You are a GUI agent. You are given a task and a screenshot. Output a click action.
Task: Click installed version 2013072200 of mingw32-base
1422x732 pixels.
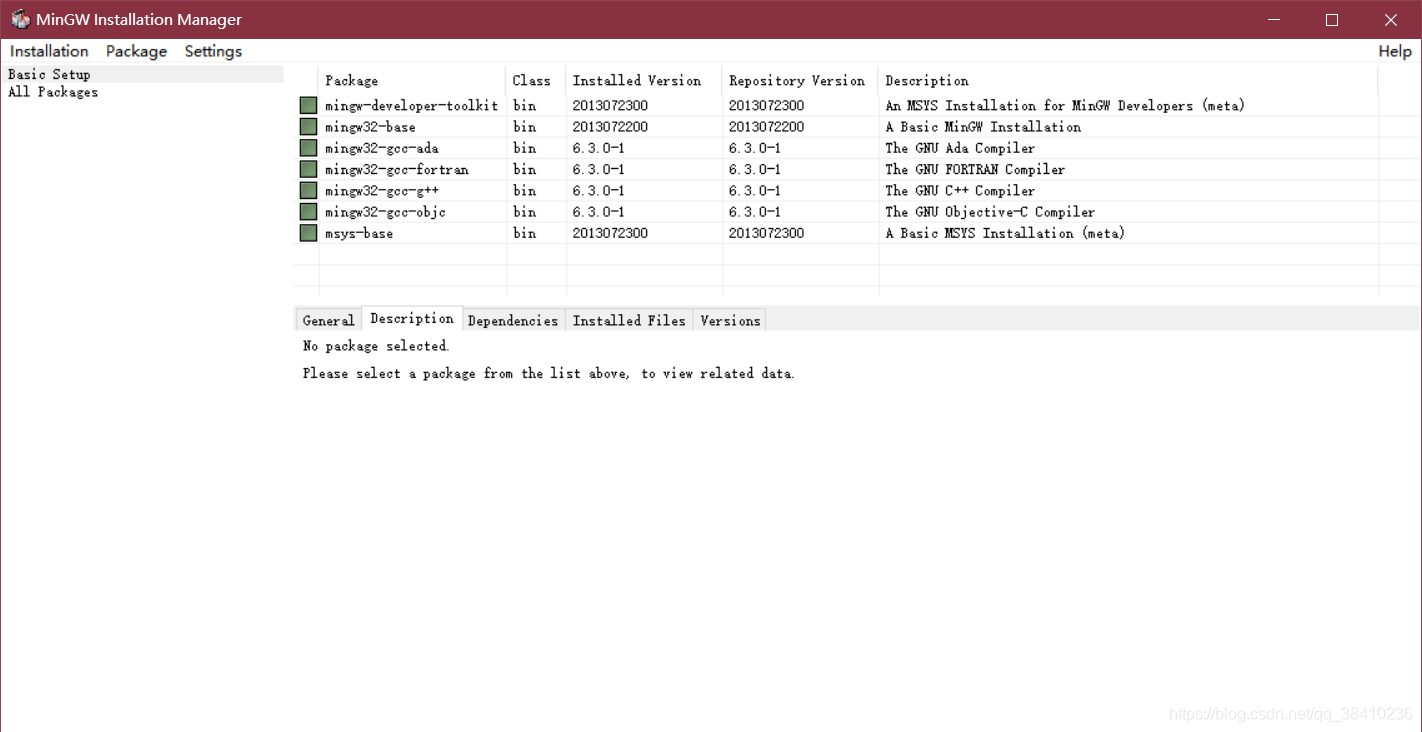(x=610, y=127)
